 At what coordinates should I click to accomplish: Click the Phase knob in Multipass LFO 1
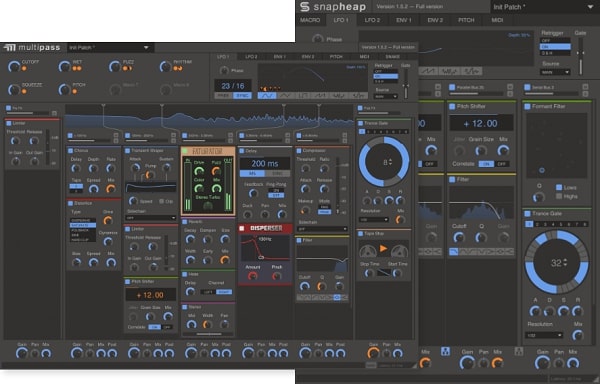[x=224, y=70]
